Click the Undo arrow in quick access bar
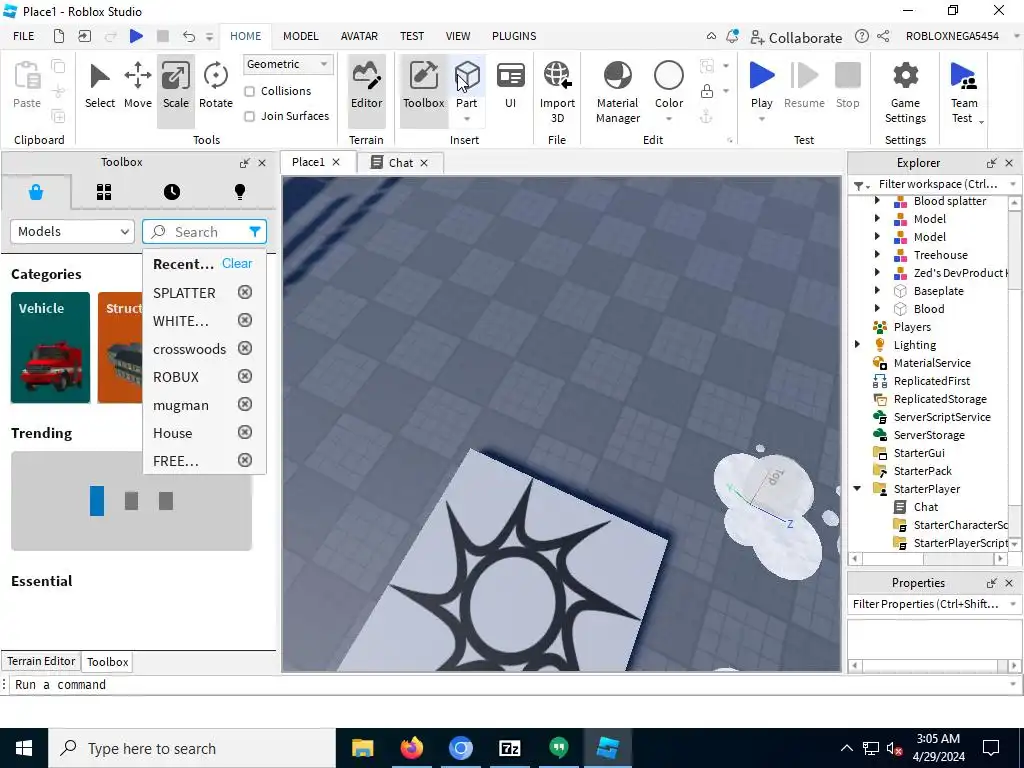This screenshot has height=768, width=1024. click(189, 36)
